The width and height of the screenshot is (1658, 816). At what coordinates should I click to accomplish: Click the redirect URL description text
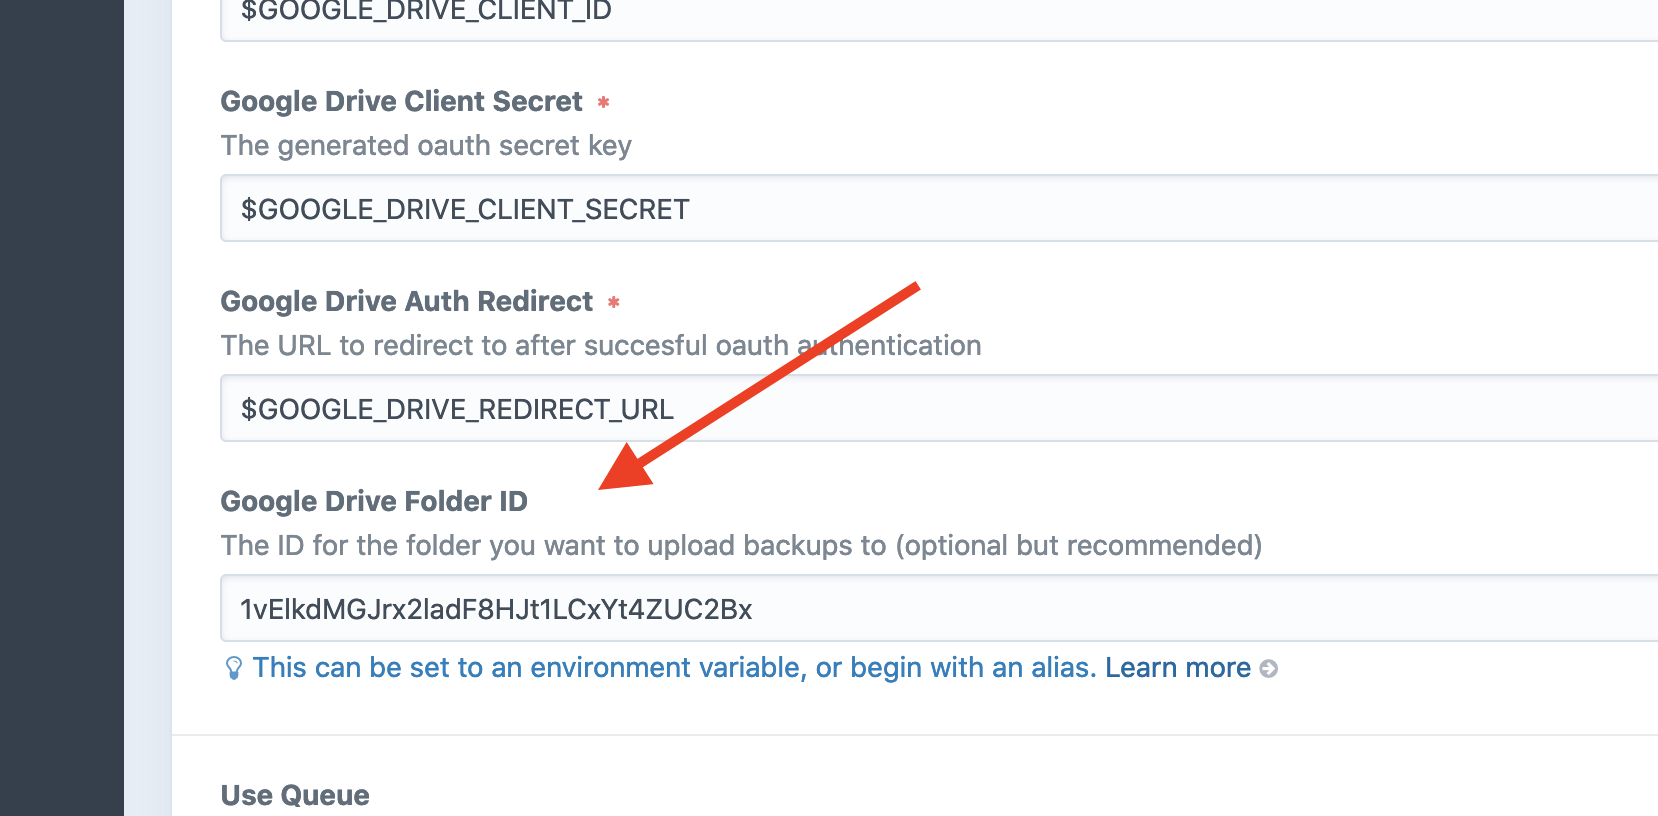(601, 346)
